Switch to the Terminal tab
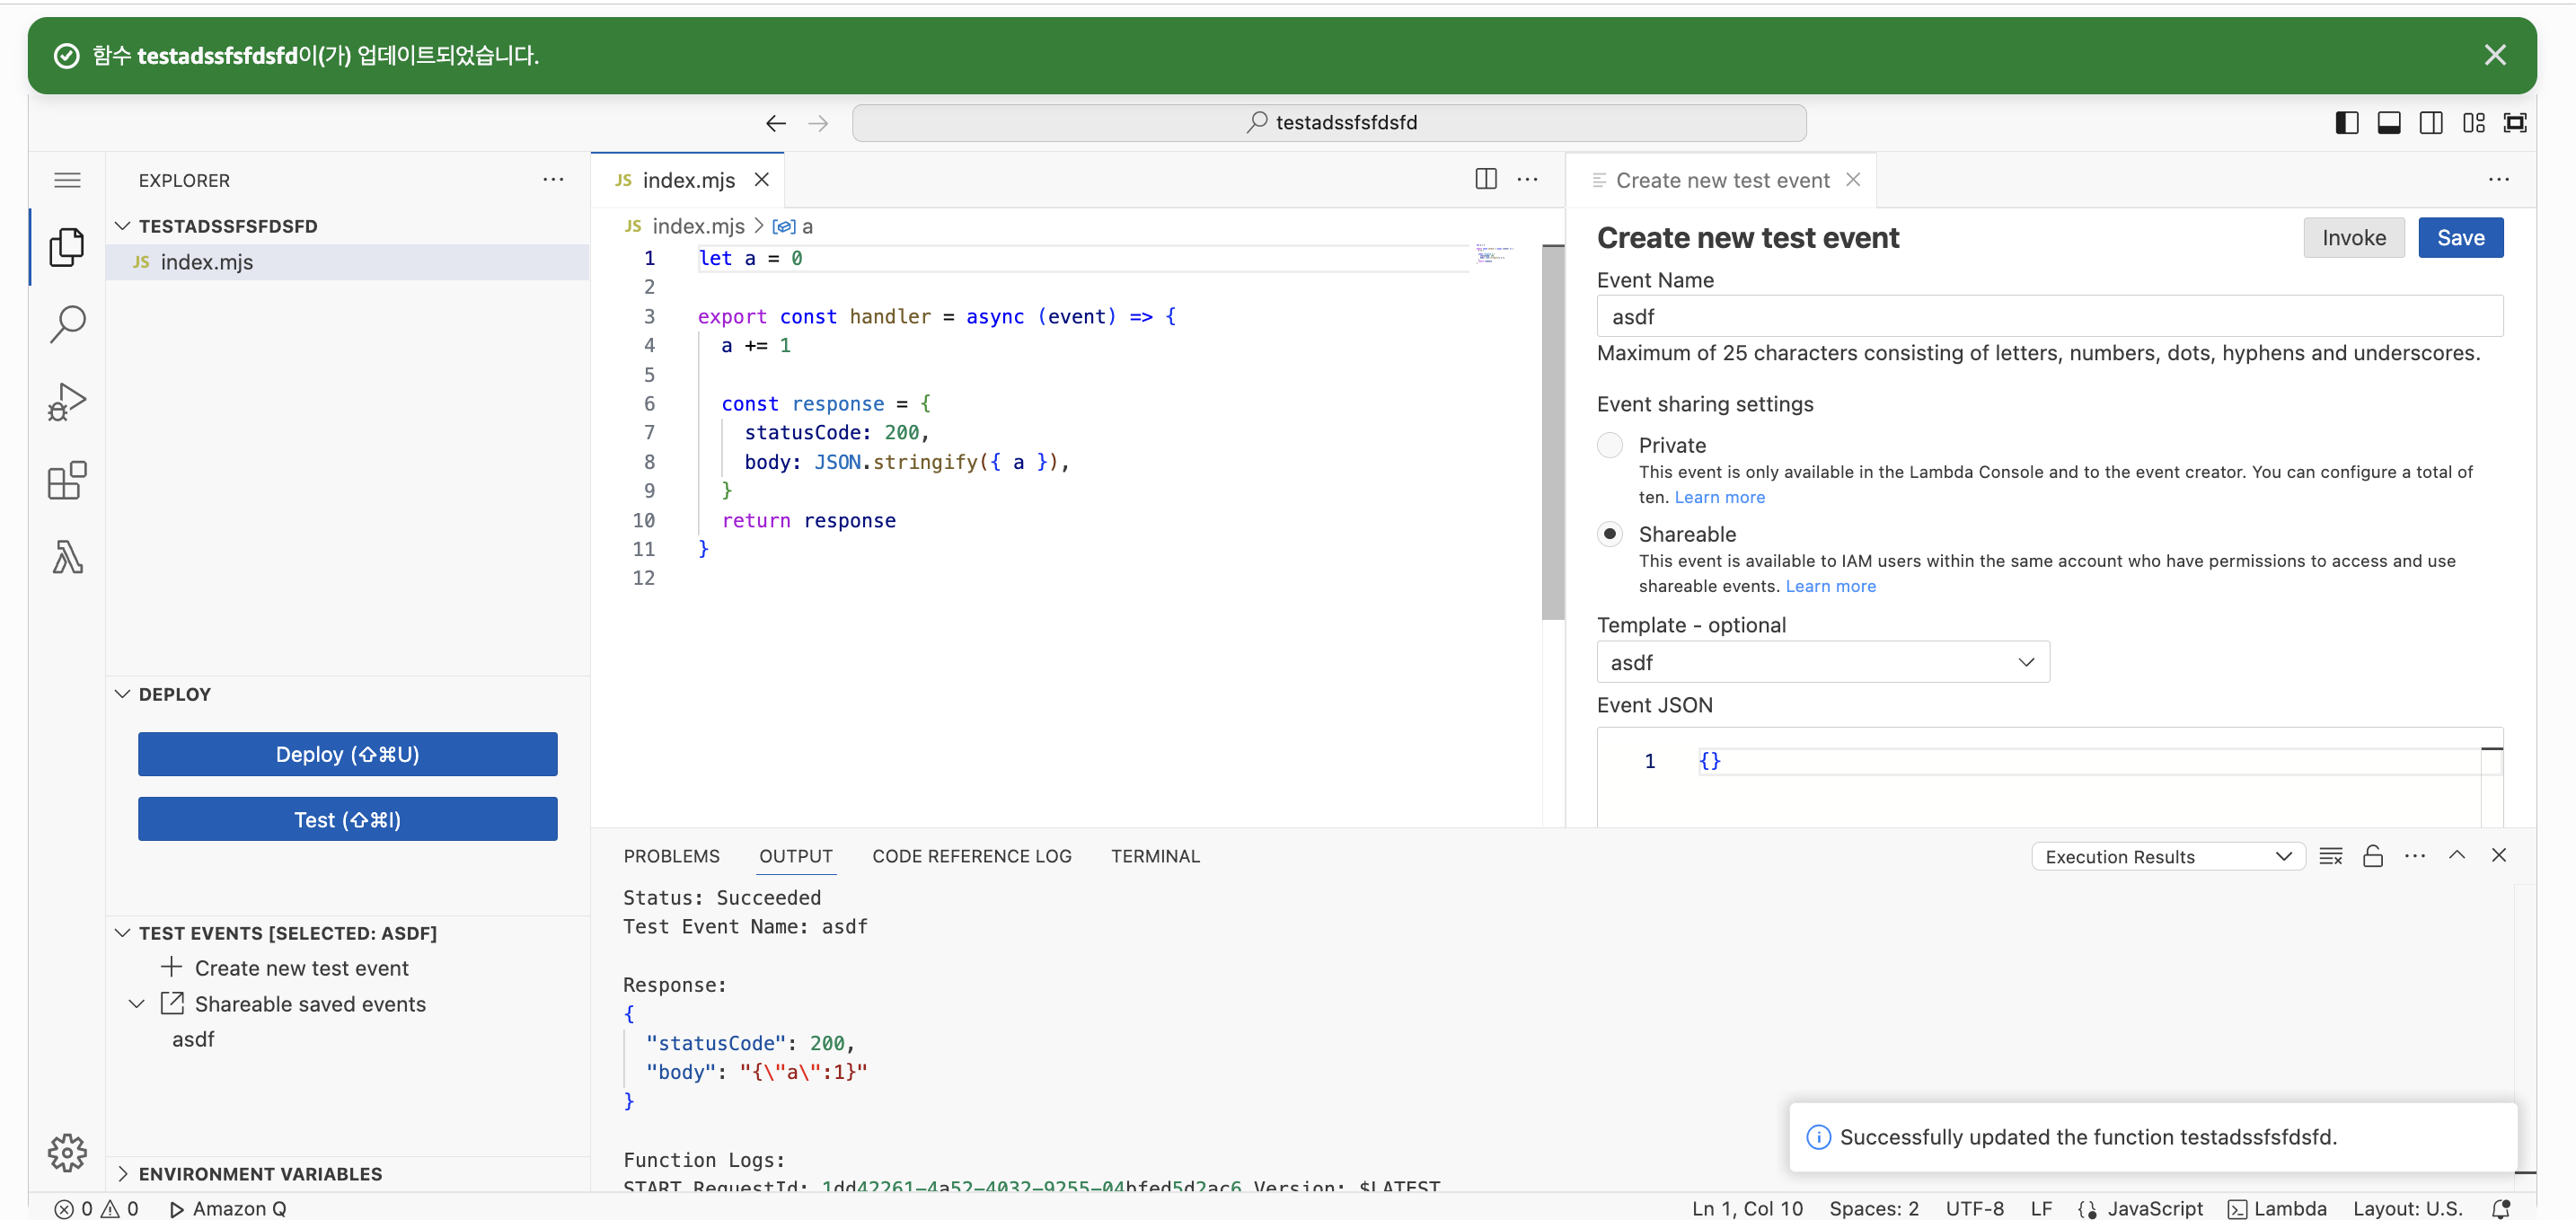This screenshot has width=2576, height=1220. pyautogui.click(x=1154, y=856)
